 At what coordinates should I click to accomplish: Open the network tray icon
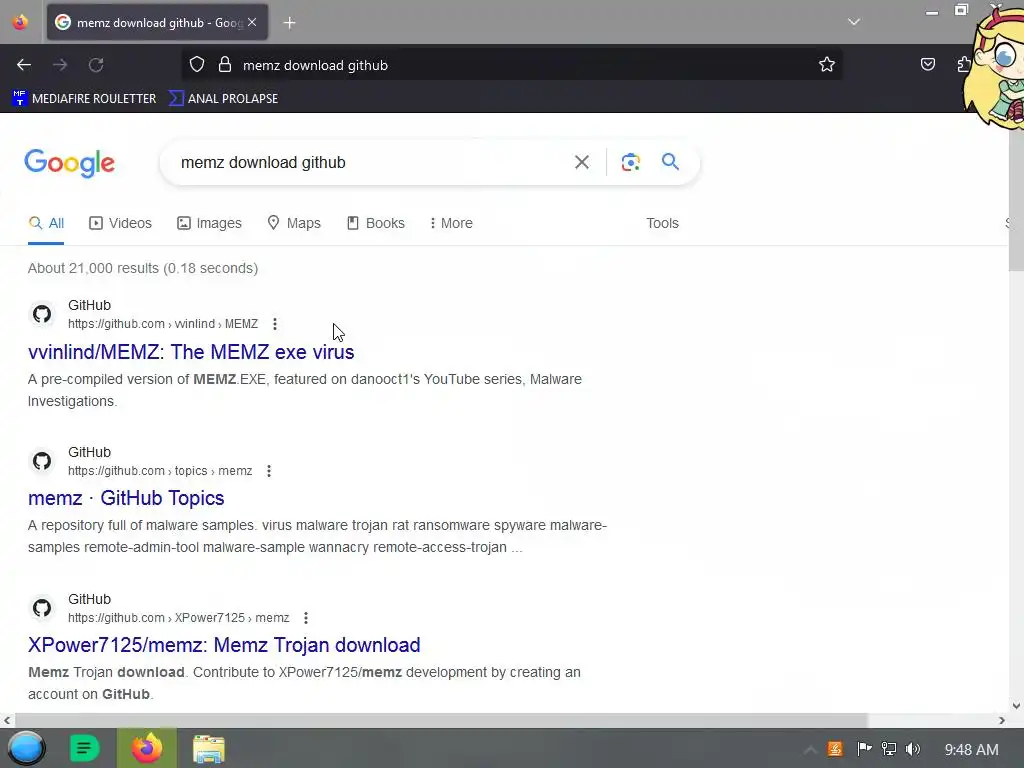pos(888,748)
